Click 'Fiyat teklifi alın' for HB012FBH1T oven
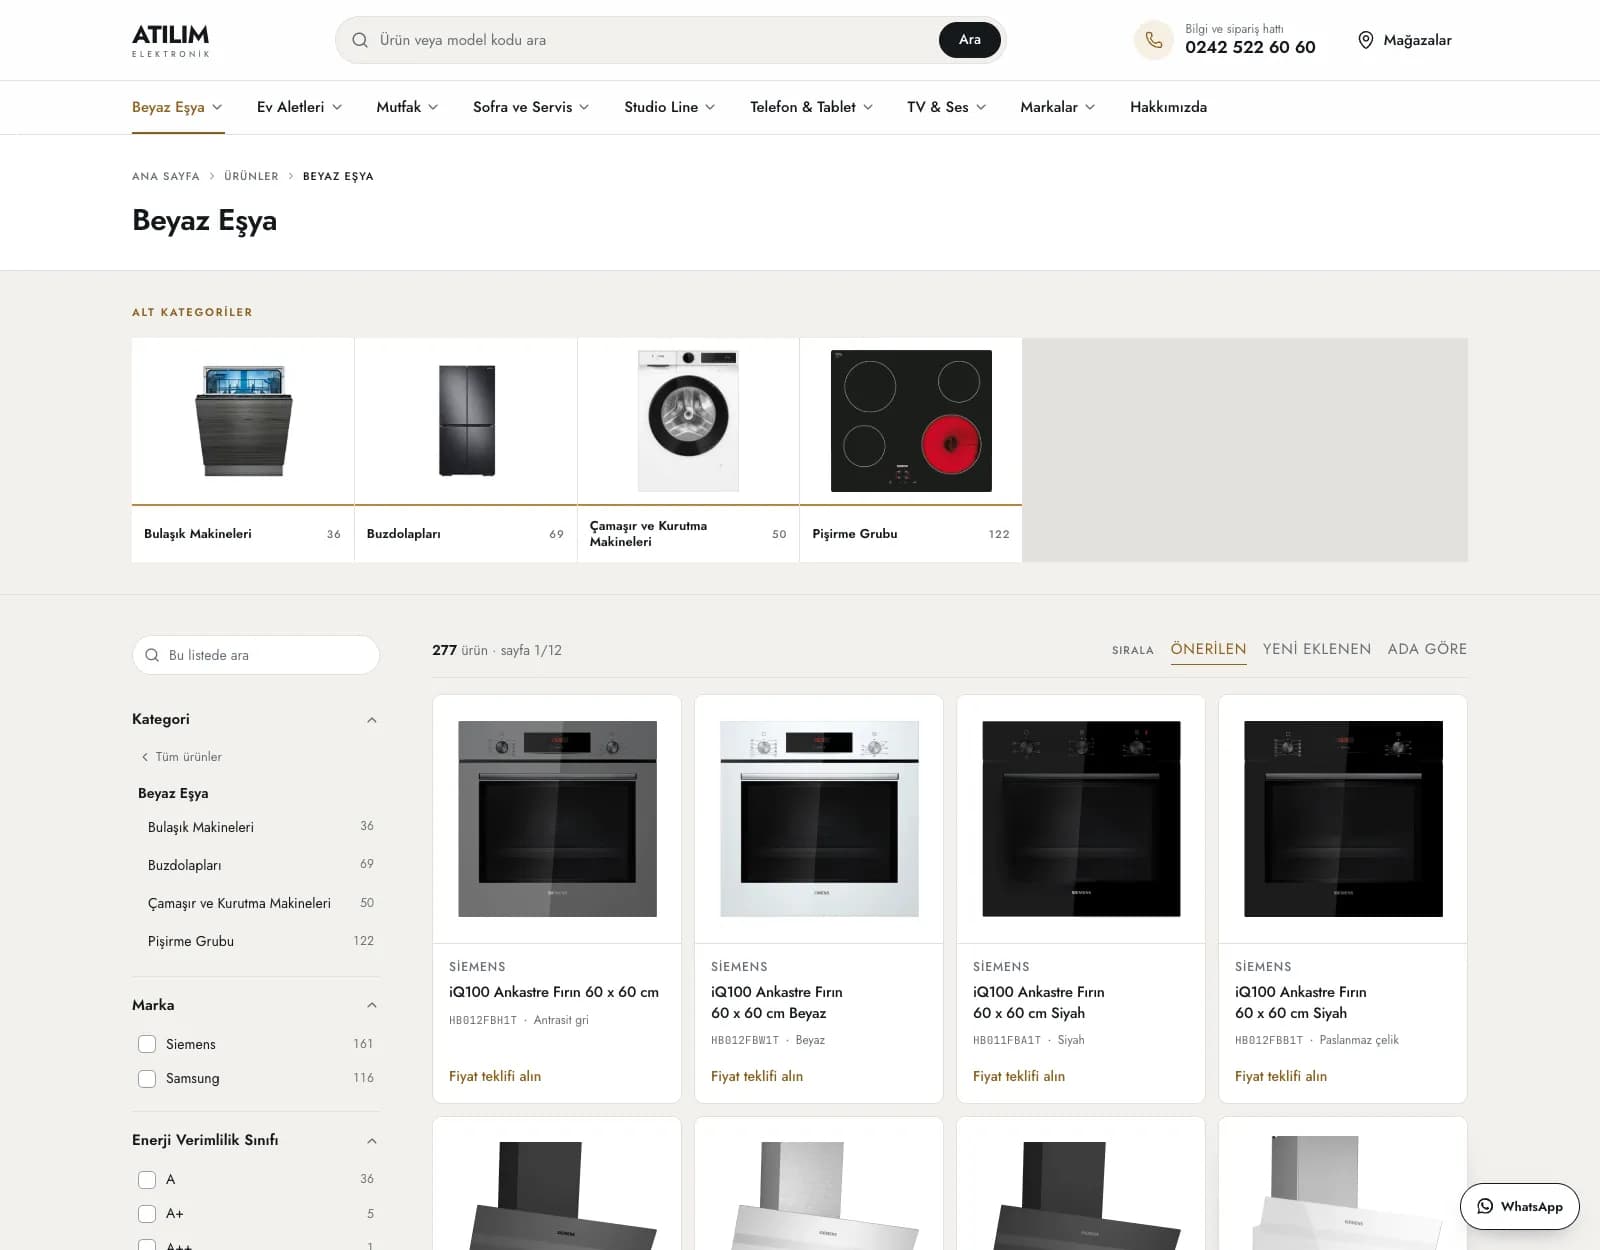This screenshot has height=1250, width=1600. [x=495, y=1076]
